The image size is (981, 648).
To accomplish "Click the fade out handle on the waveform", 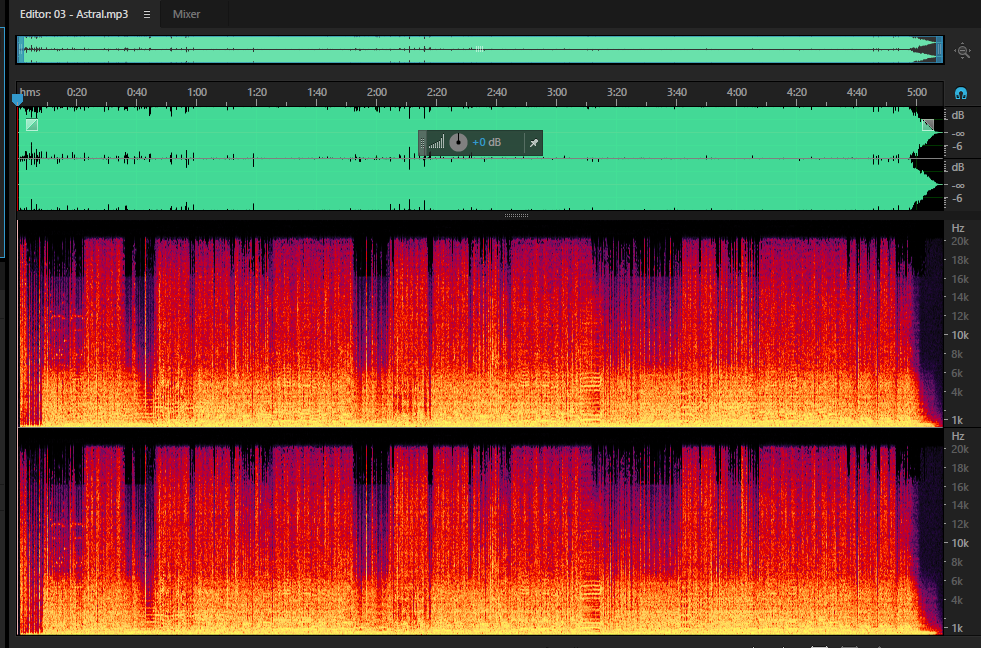I will pyautogui.click(x=928, y=125).
